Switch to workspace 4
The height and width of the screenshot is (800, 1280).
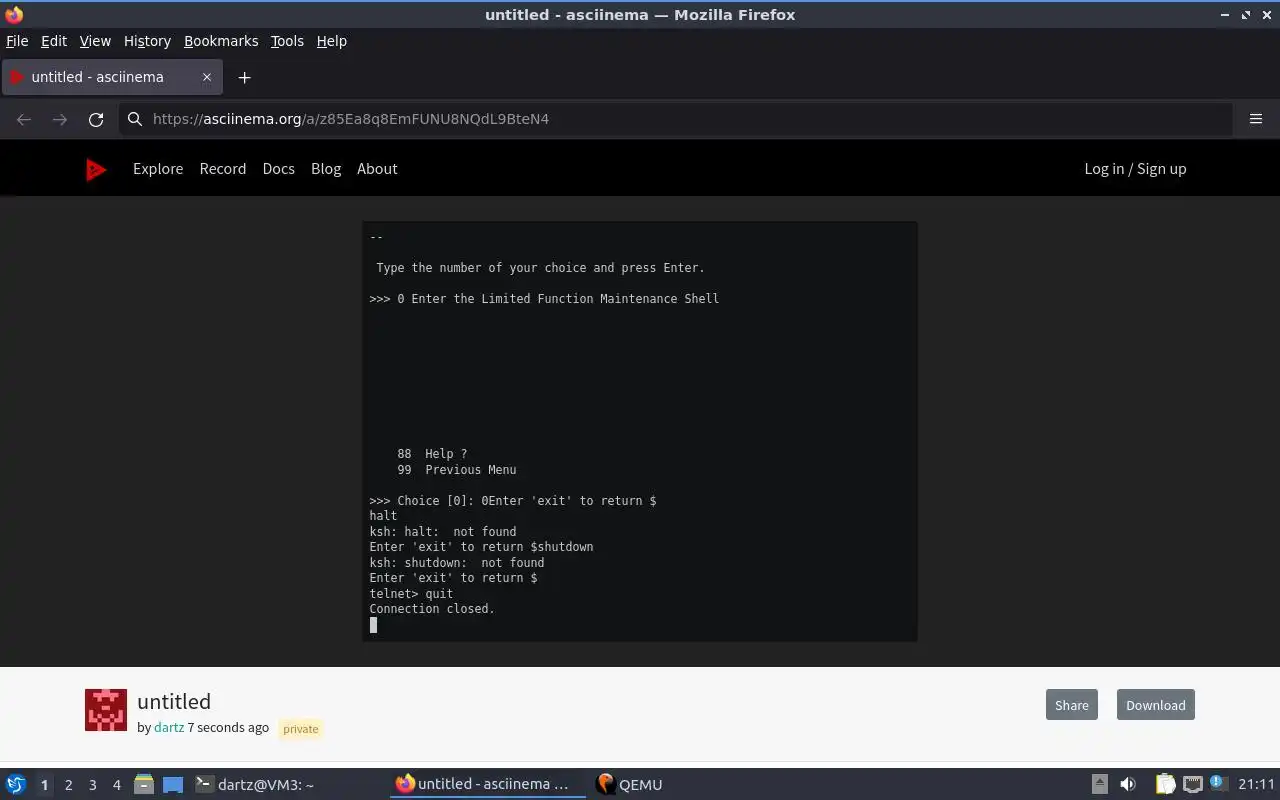(x=116, y=785)
